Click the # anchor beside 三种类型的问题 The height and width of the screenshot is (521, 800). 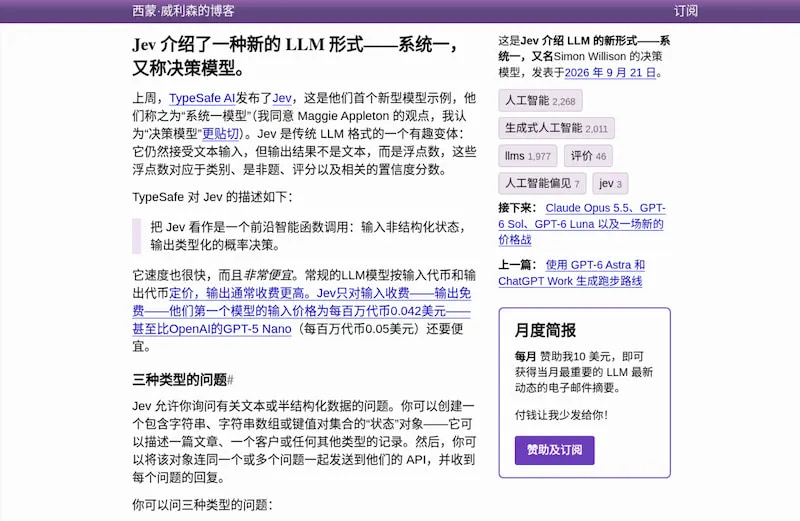click(230, 380)
